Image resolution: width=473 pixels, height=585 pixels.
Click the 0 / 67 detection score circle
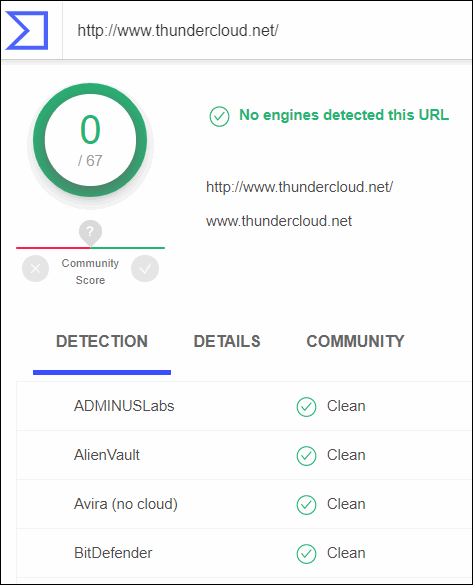click(x=90, y=140)
